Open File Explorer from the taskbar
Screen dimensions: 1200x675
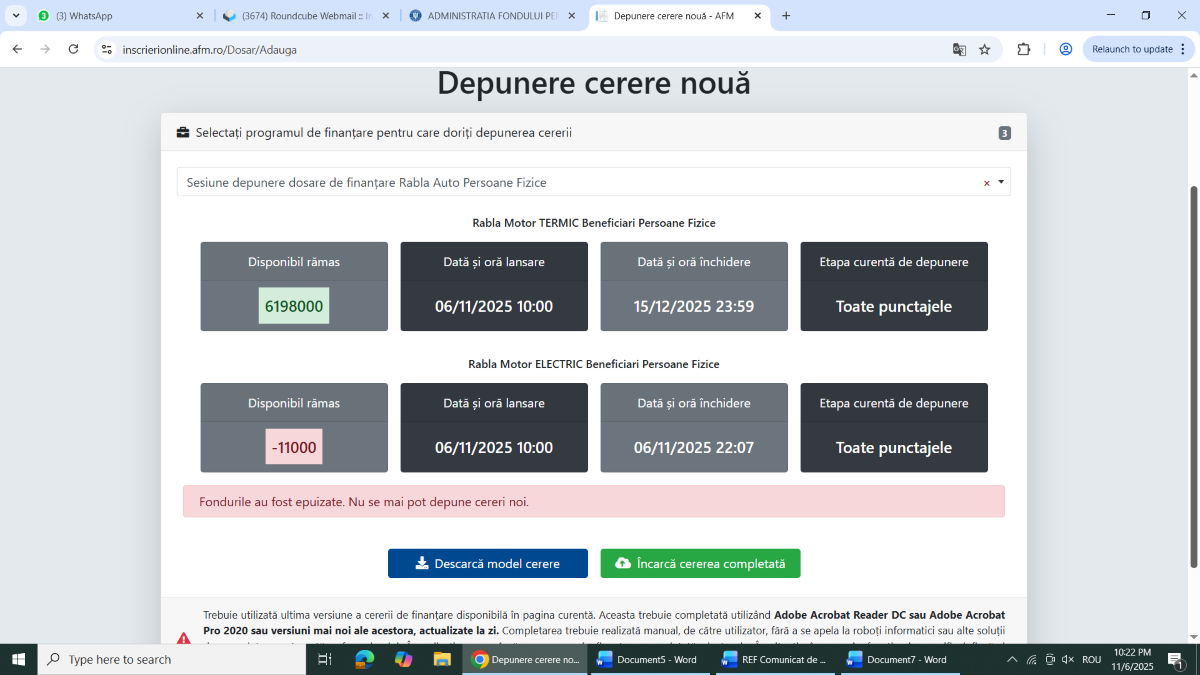(x=442, y=659)
